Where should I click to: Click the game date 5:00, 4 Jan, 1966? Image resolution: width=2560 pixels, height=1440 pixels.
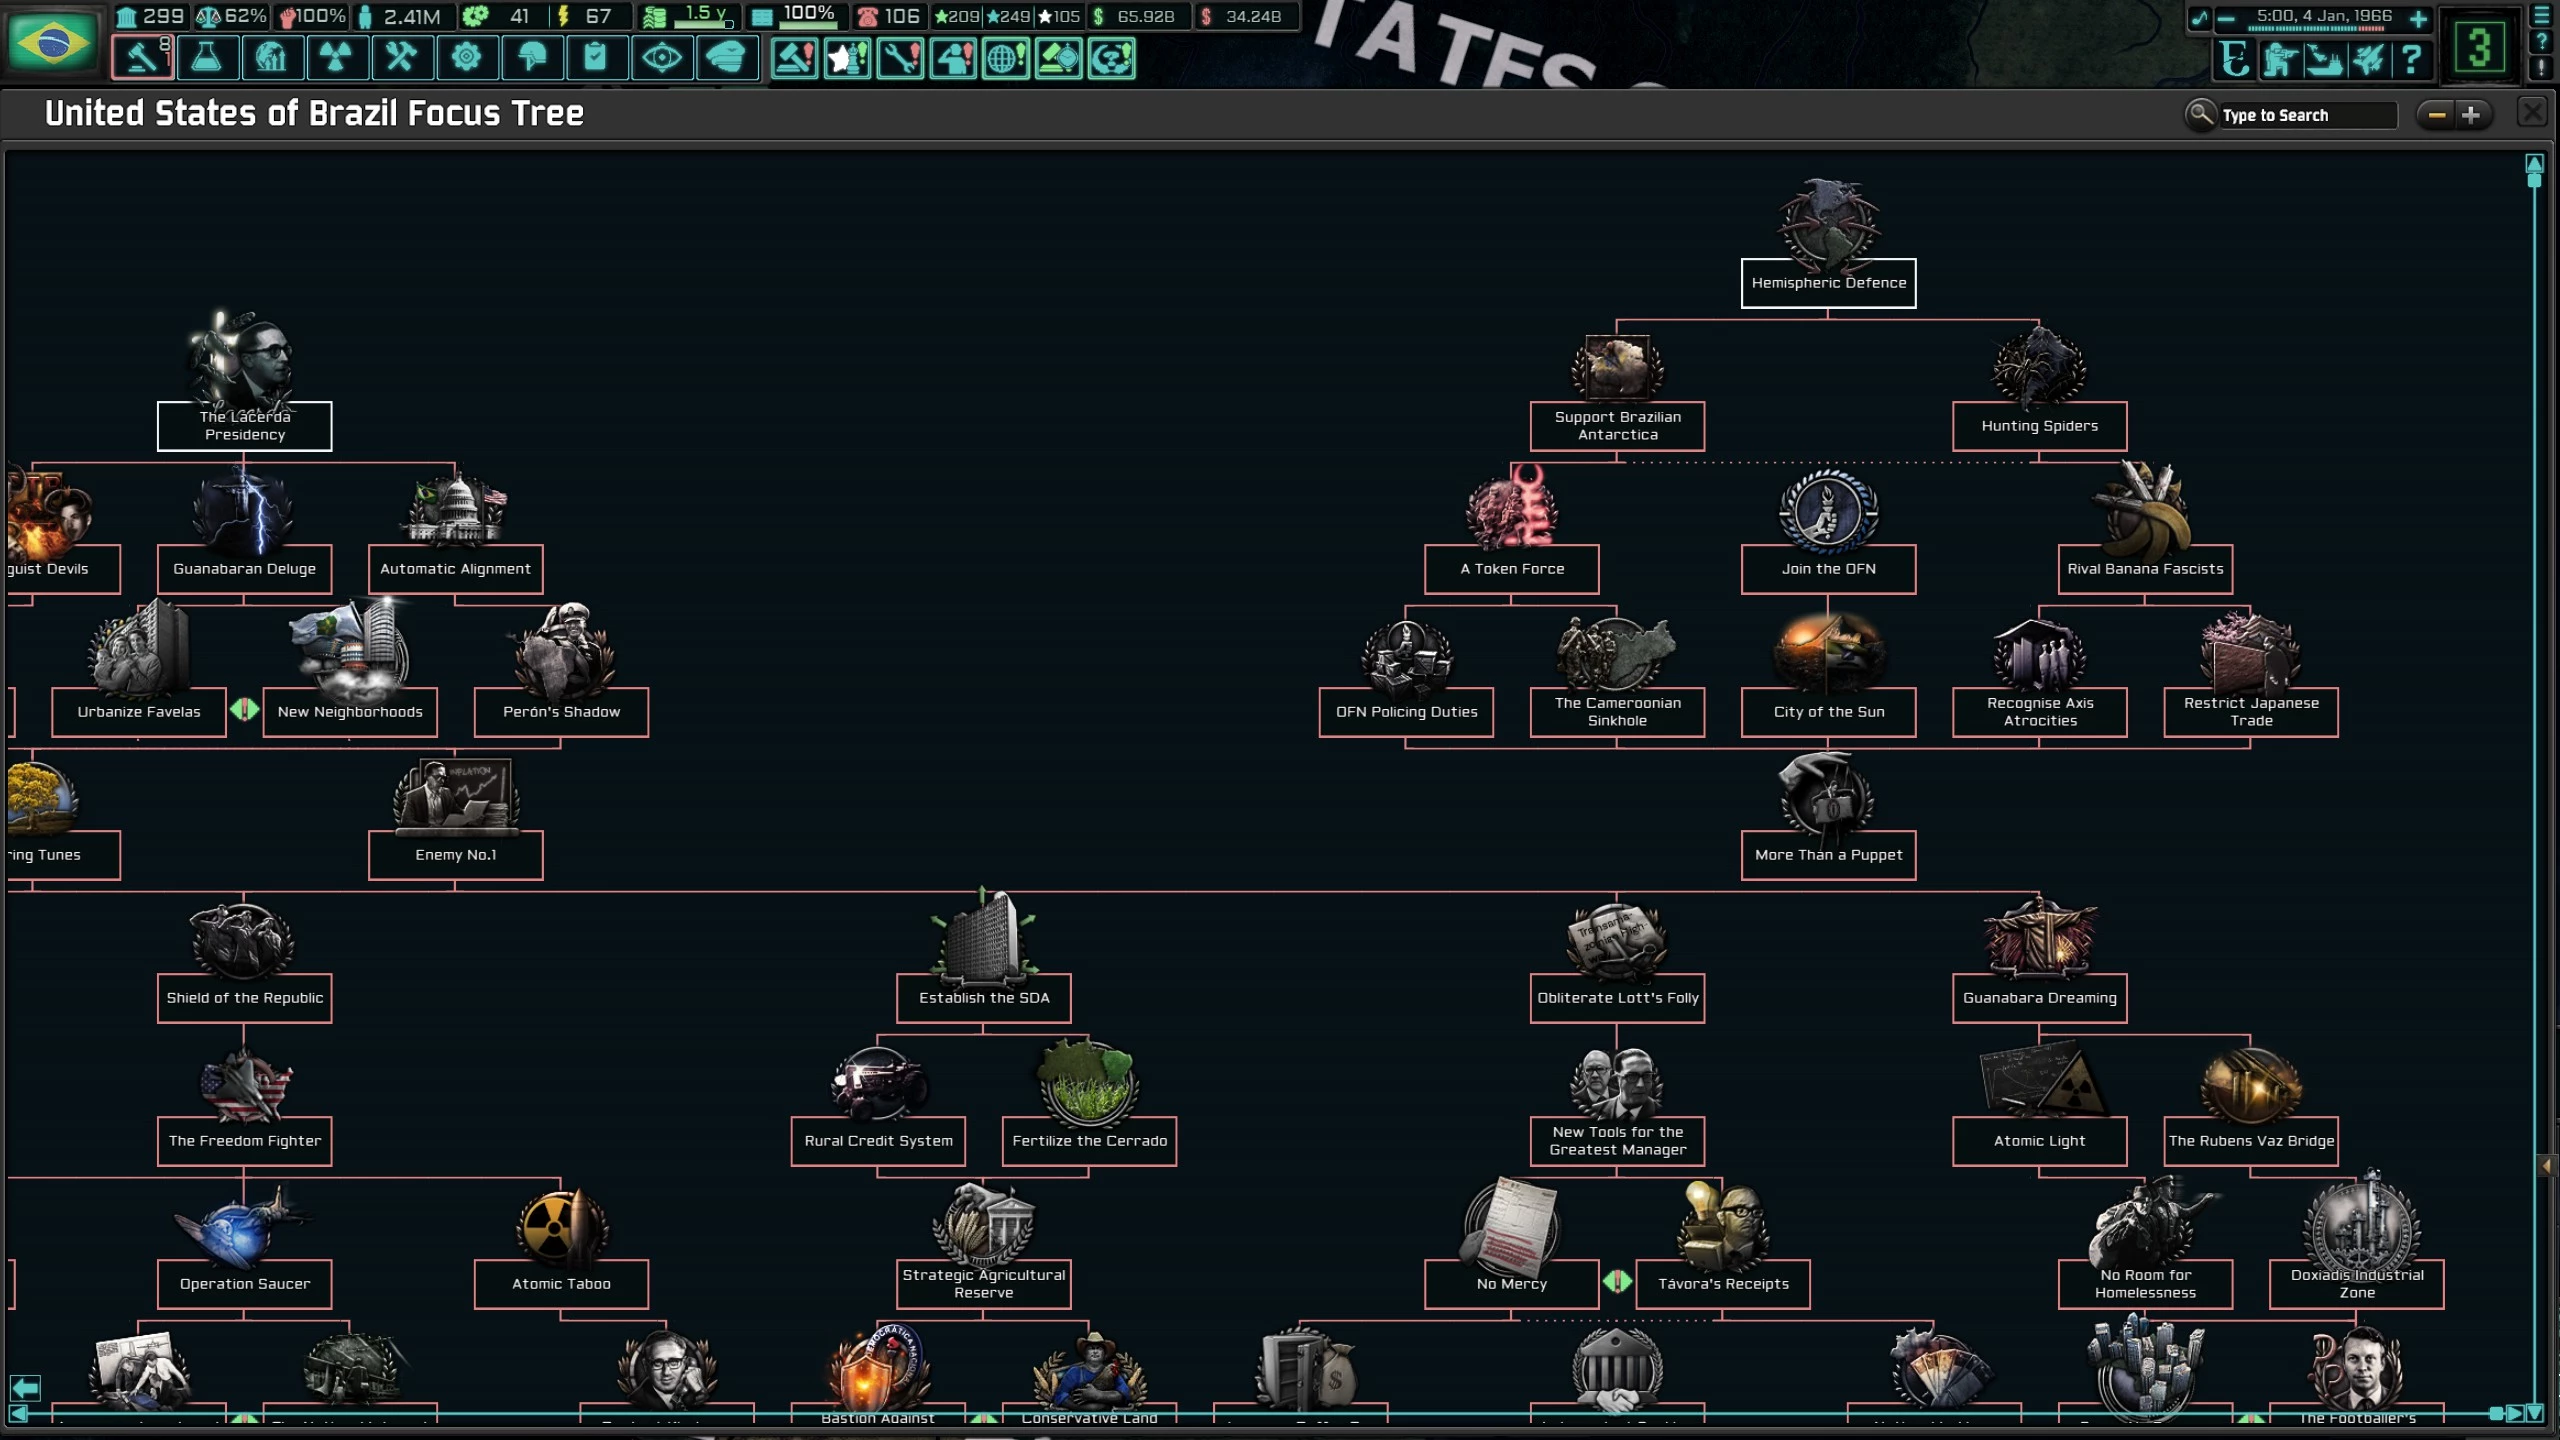click(x=2324, y=16)
